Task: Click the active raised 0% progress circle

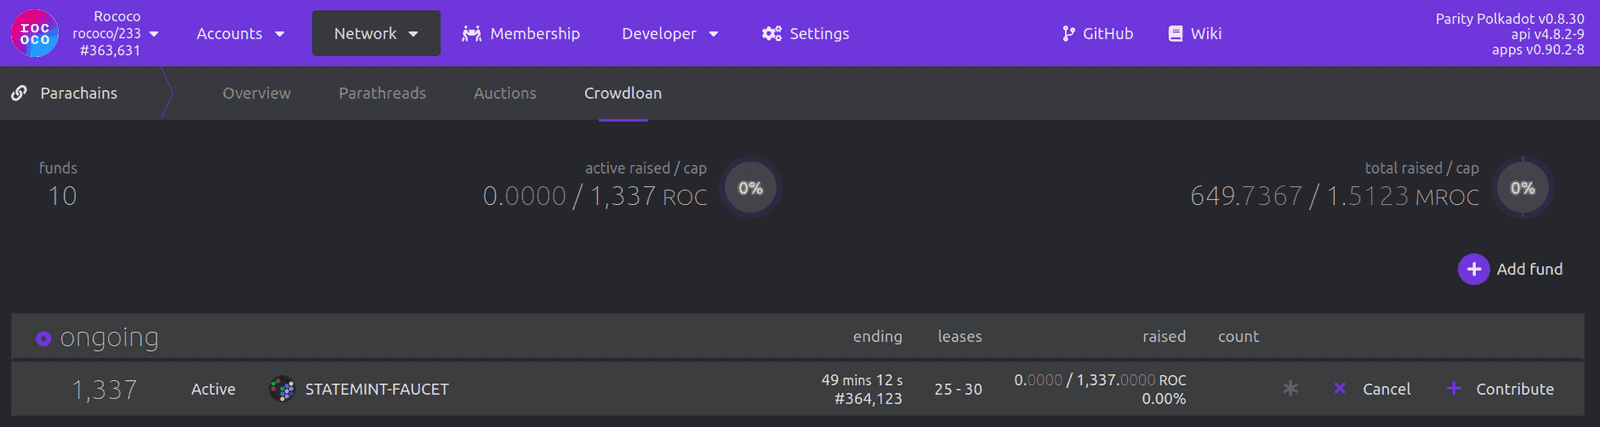Action: [750, 188]
